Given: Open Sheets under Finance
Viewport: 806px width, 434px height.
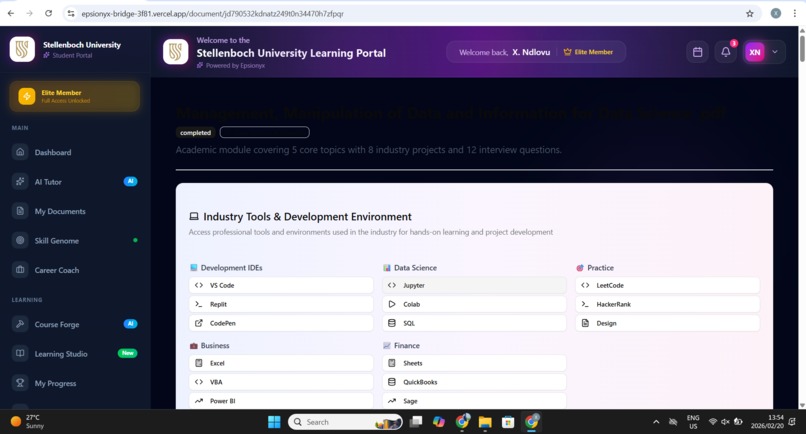Looking at the screenshot, I should click(474, 363).
